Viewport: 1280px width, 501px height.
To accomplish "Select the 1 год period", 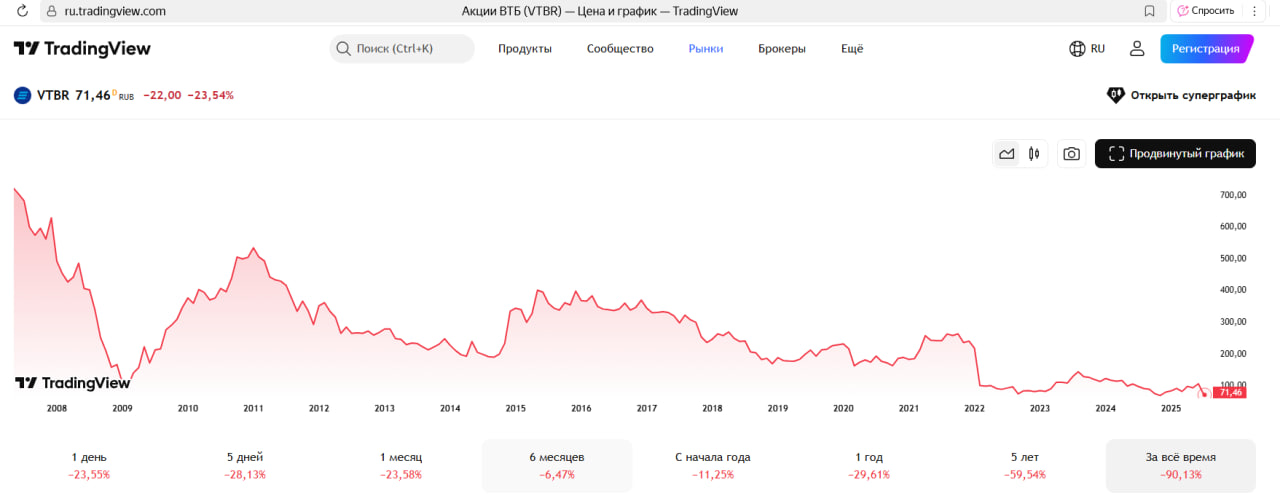I will [x=868, y=465].
